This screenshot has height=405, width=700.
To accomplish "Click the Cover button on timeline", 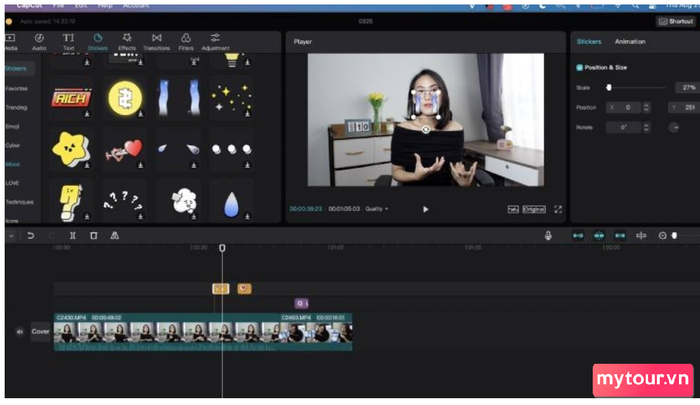I will point(40,332).
